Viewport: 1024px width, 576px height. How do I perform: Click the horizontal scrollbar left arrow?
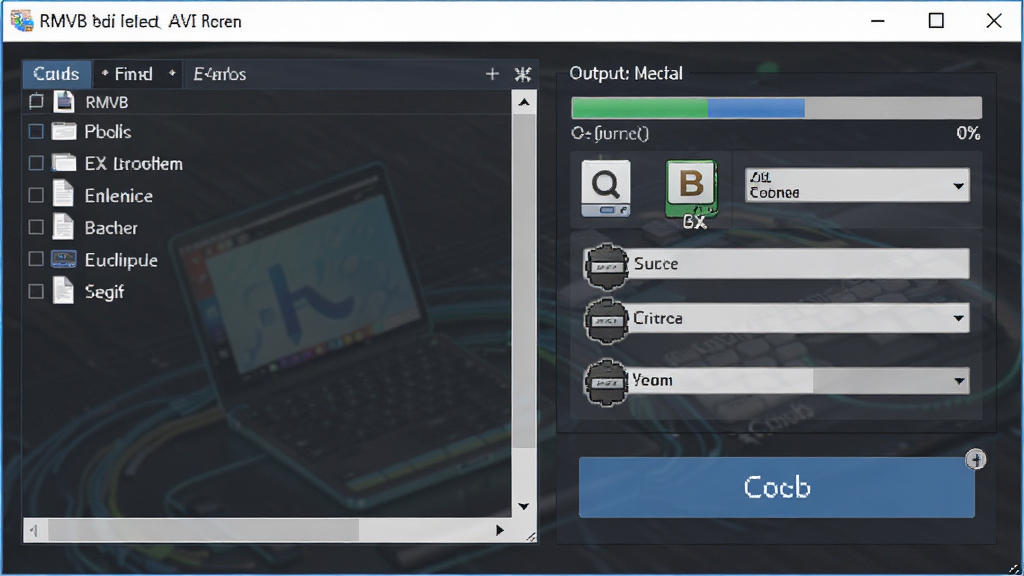[x=35, y=531]
